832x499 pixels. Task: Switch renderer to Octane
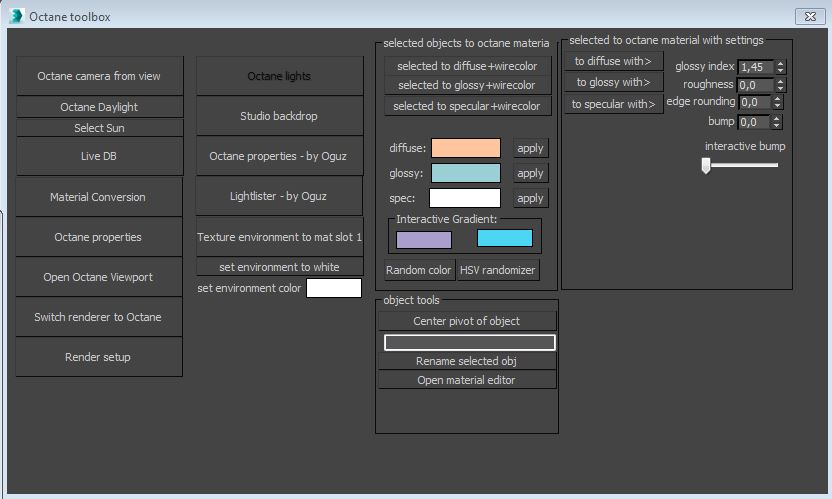tap(98, 317)
